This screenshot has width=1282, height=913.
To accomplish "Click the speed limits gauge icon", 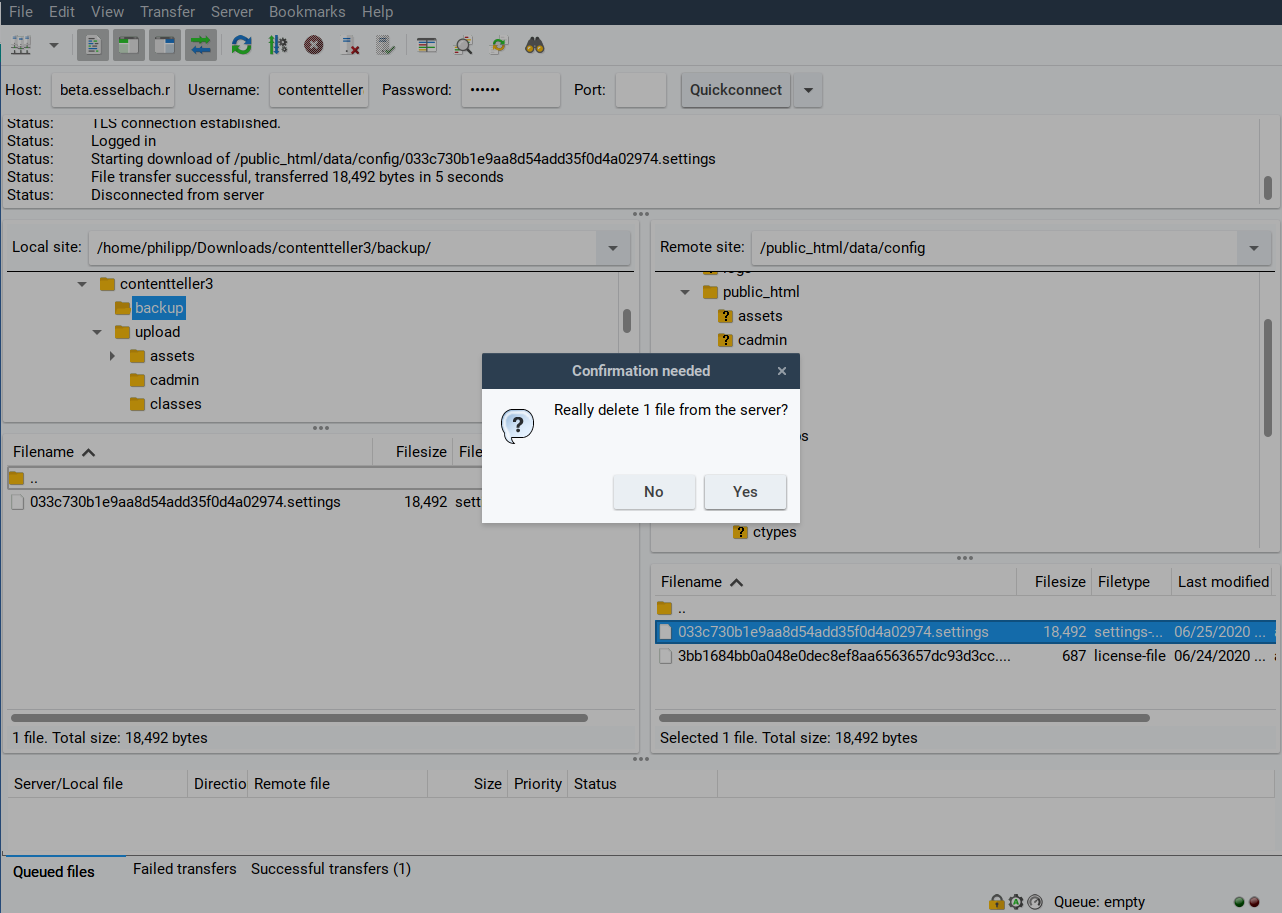I will [x=1035, y=902].
